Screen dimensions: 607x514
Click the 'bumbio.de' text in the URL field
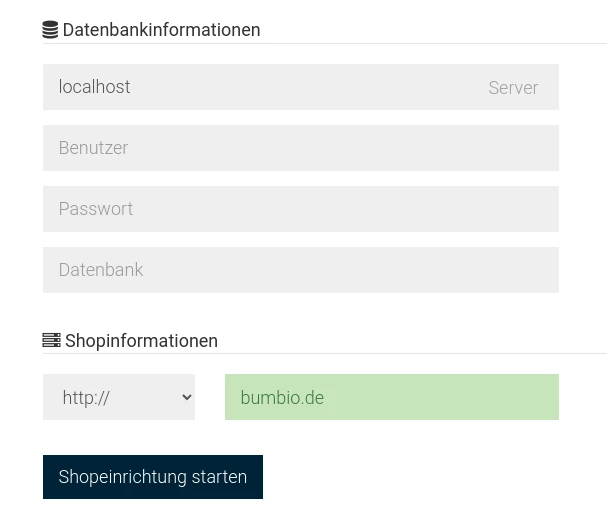(x=282, y=397)
